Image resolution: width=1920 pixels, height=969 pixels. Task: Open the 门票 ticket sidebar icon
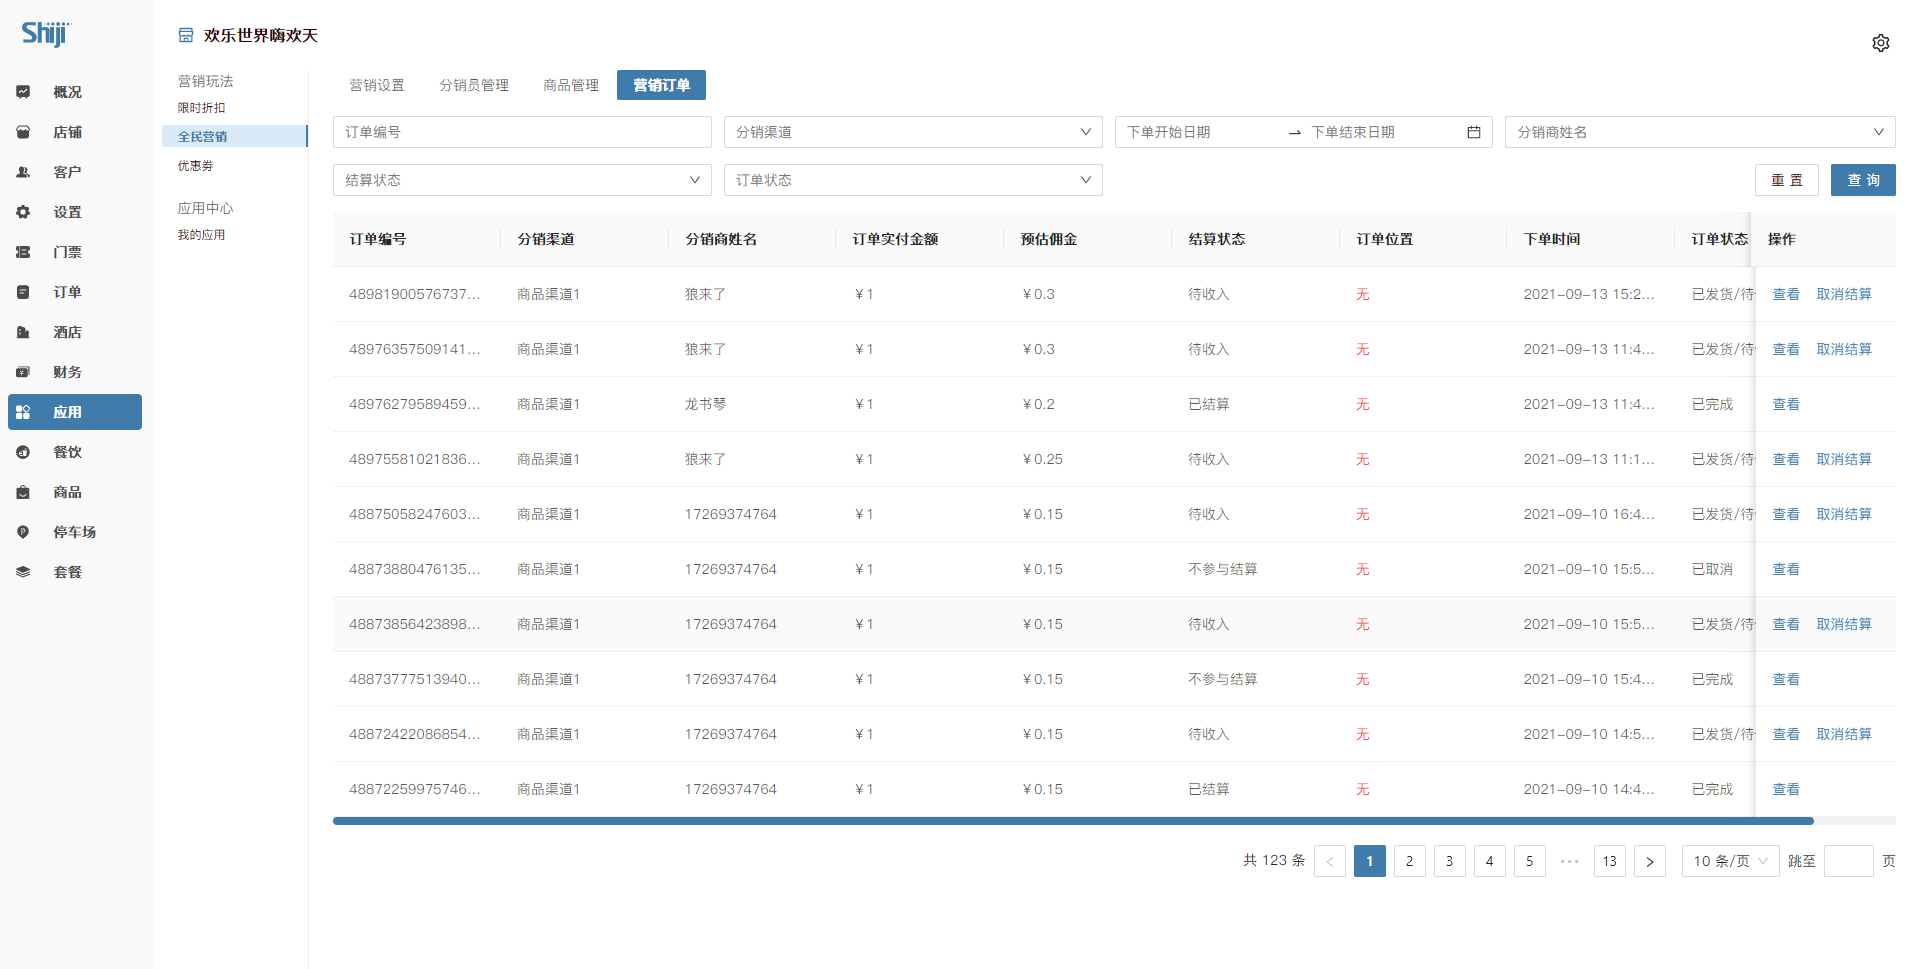coord(23,252)
